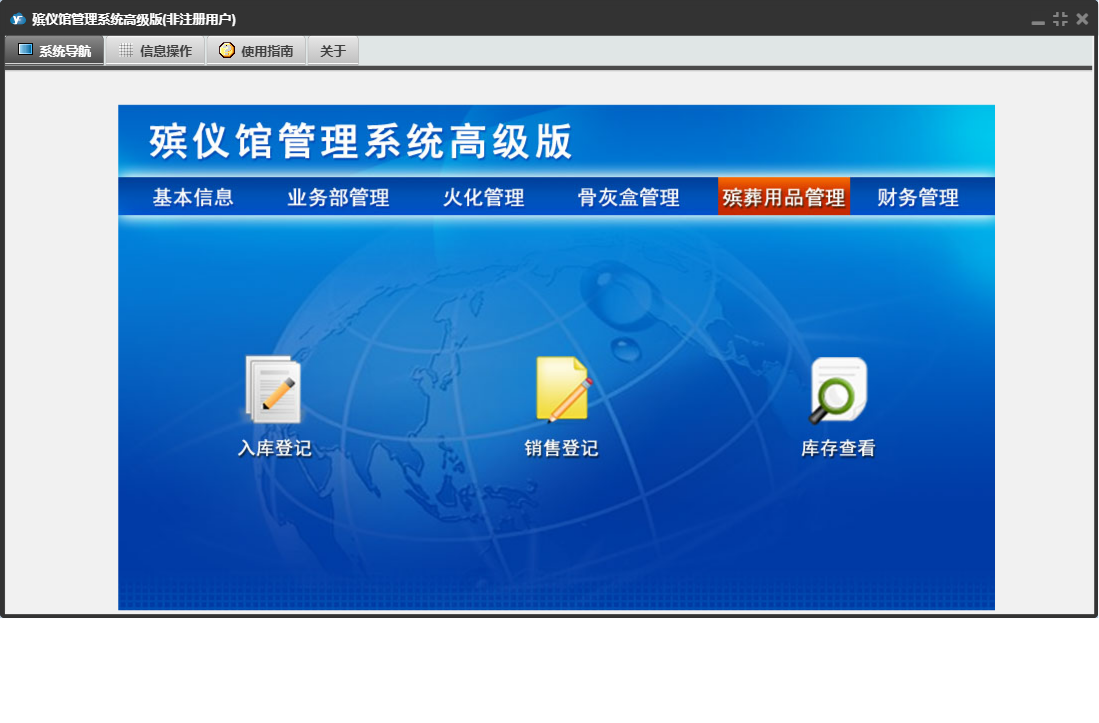Select the 关于 tab
The width and height of the screenshot is (1099, 723).
(x=333, y=51)
